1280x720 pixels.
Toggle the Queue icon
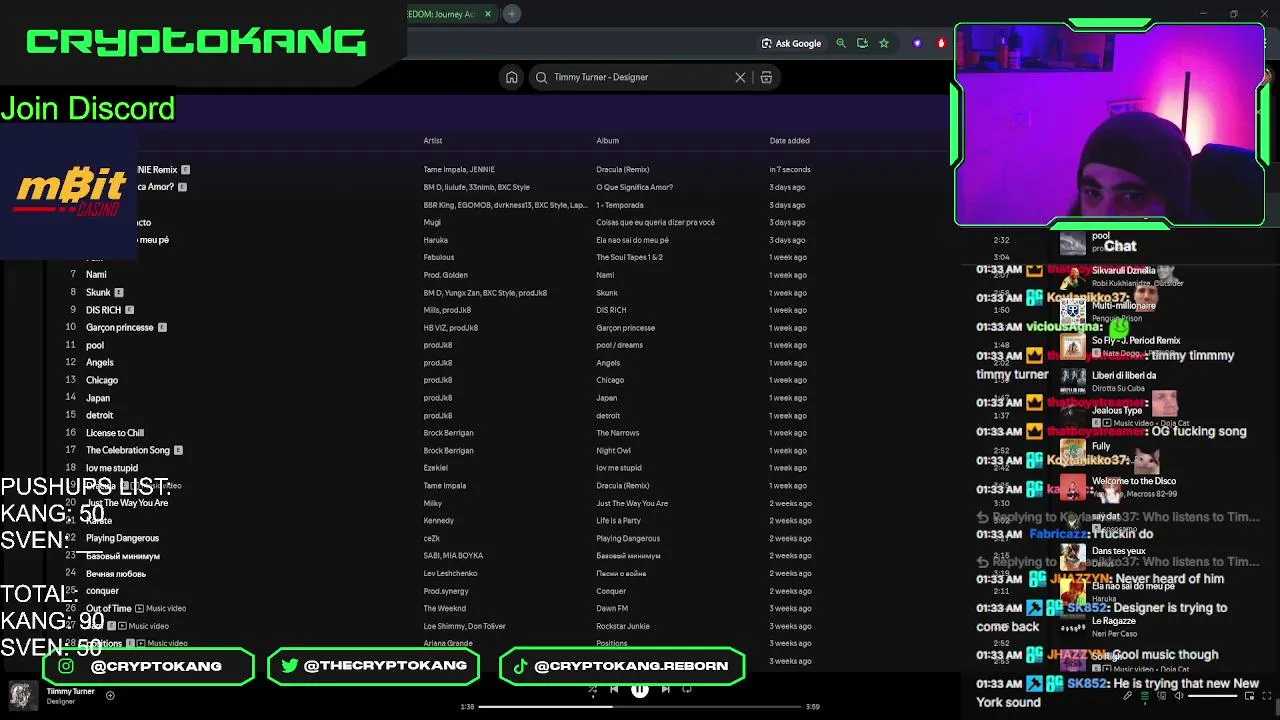click(1145, 696)
